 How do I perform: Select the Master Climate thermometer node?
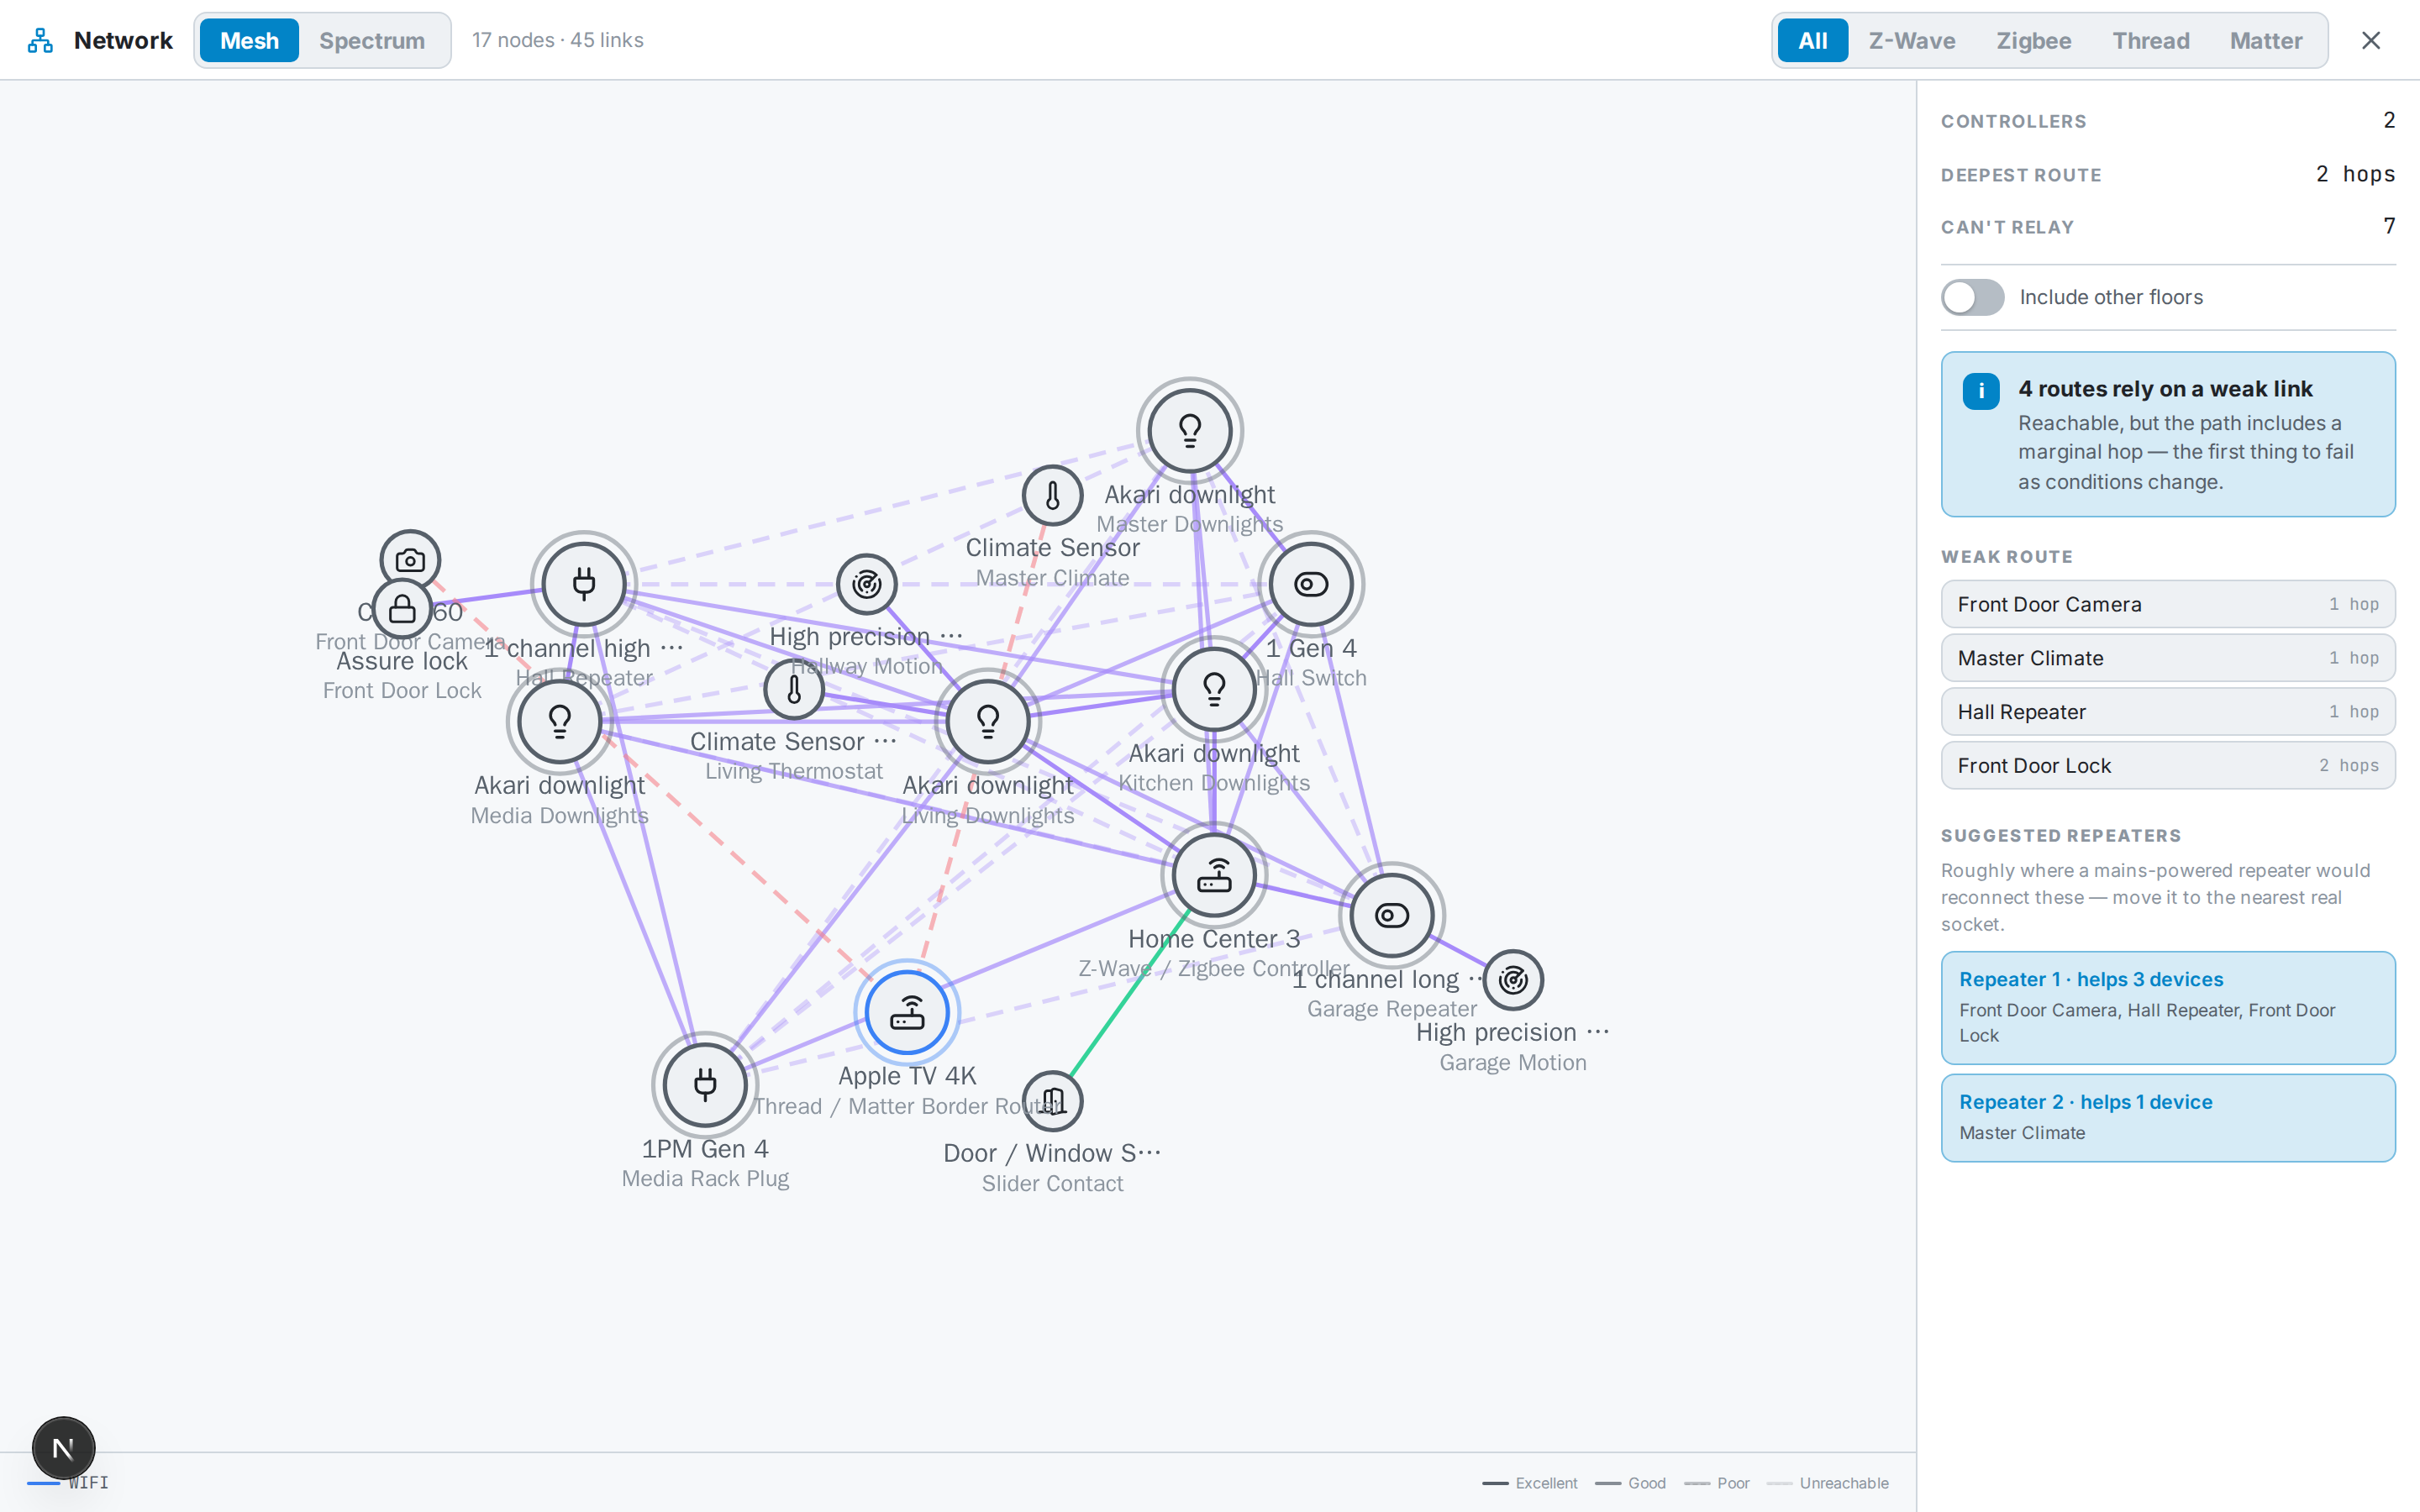pos(1053,495)
